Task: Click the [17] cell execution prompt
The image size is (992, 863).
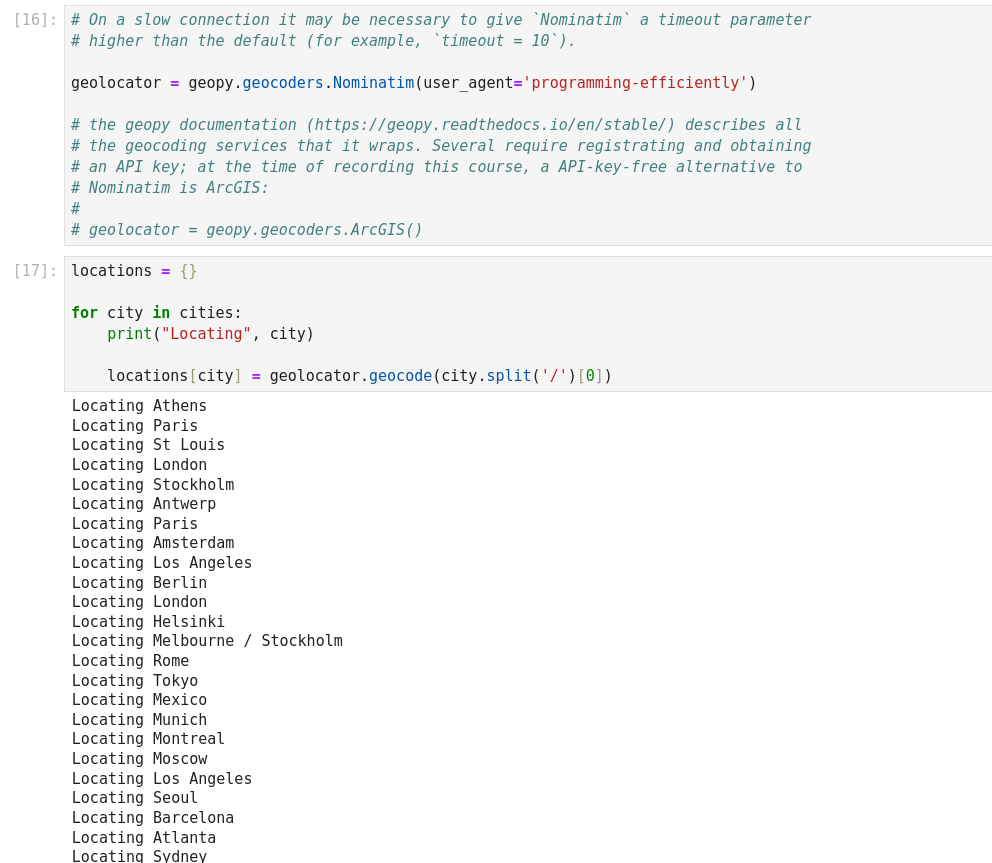Action: (x=35, y=271)
